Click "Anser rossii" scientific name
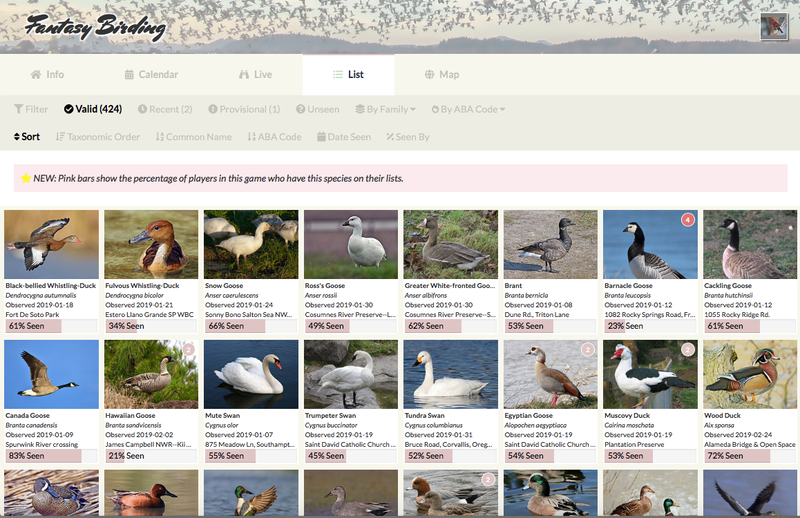The width and height of the screenshot is (800, 518). [321, 295]
